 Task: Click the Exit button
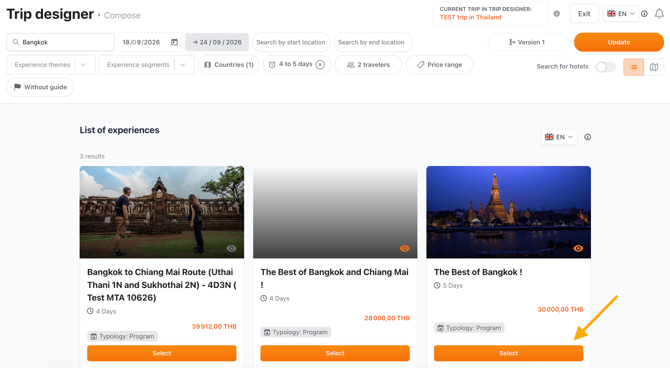pos(584,14)
